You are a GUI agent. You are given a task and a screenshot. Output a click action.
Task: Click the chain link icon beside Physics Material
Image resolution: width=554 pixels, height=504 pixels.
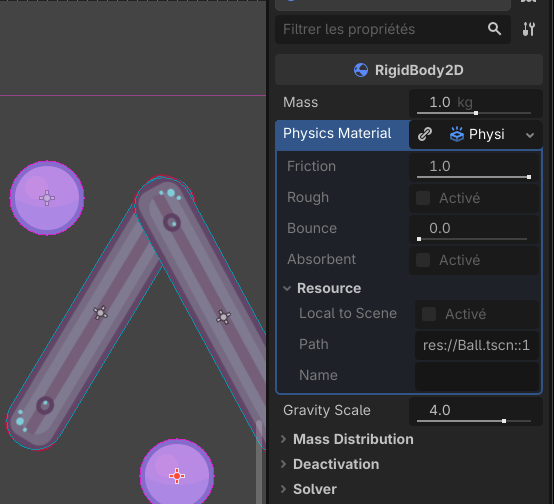425,134
